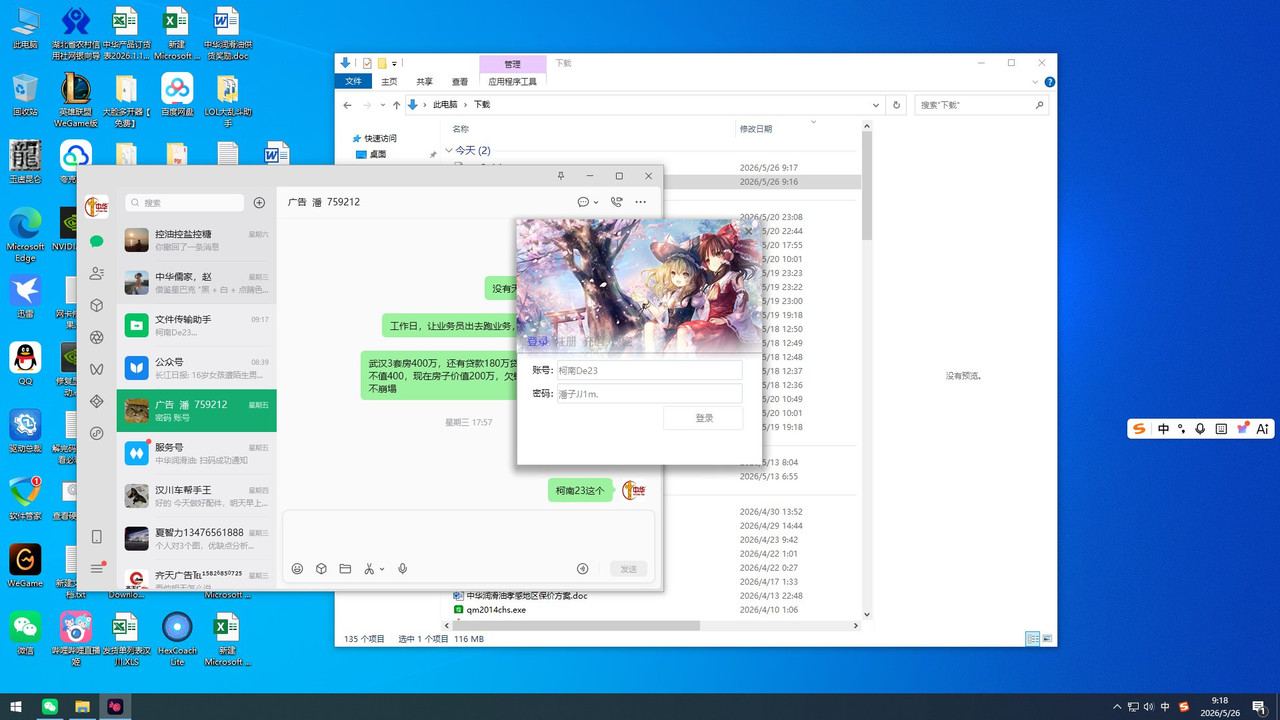1280x720 pixels.
Task: Click the 登录 button in the login dialog
Action: pos(703,418)
